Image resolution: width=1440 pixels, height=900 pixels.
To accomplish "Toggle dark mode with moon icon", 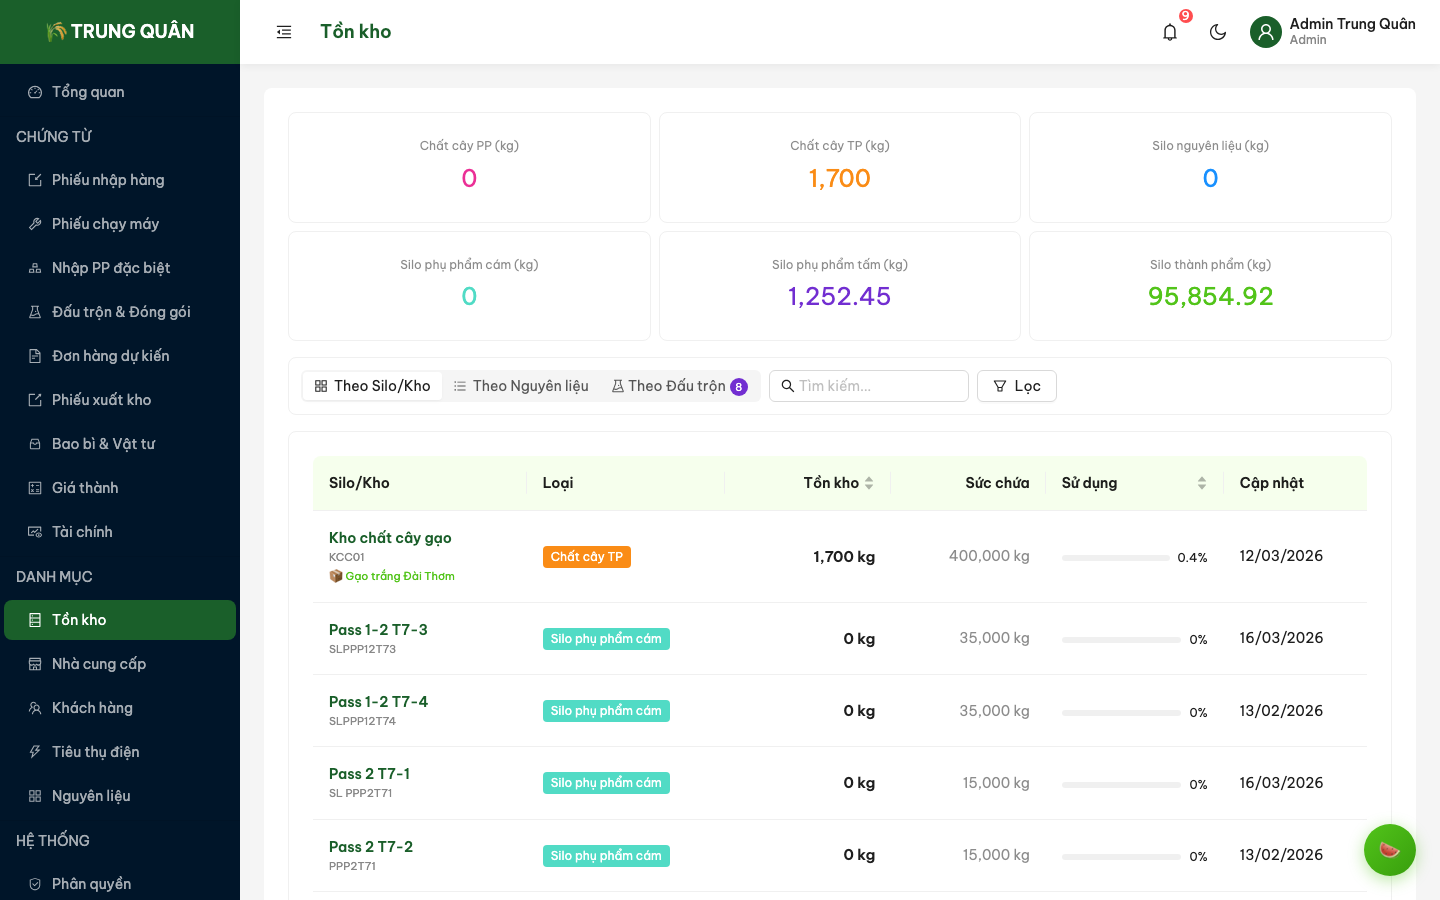I will tap(1218, 32).
